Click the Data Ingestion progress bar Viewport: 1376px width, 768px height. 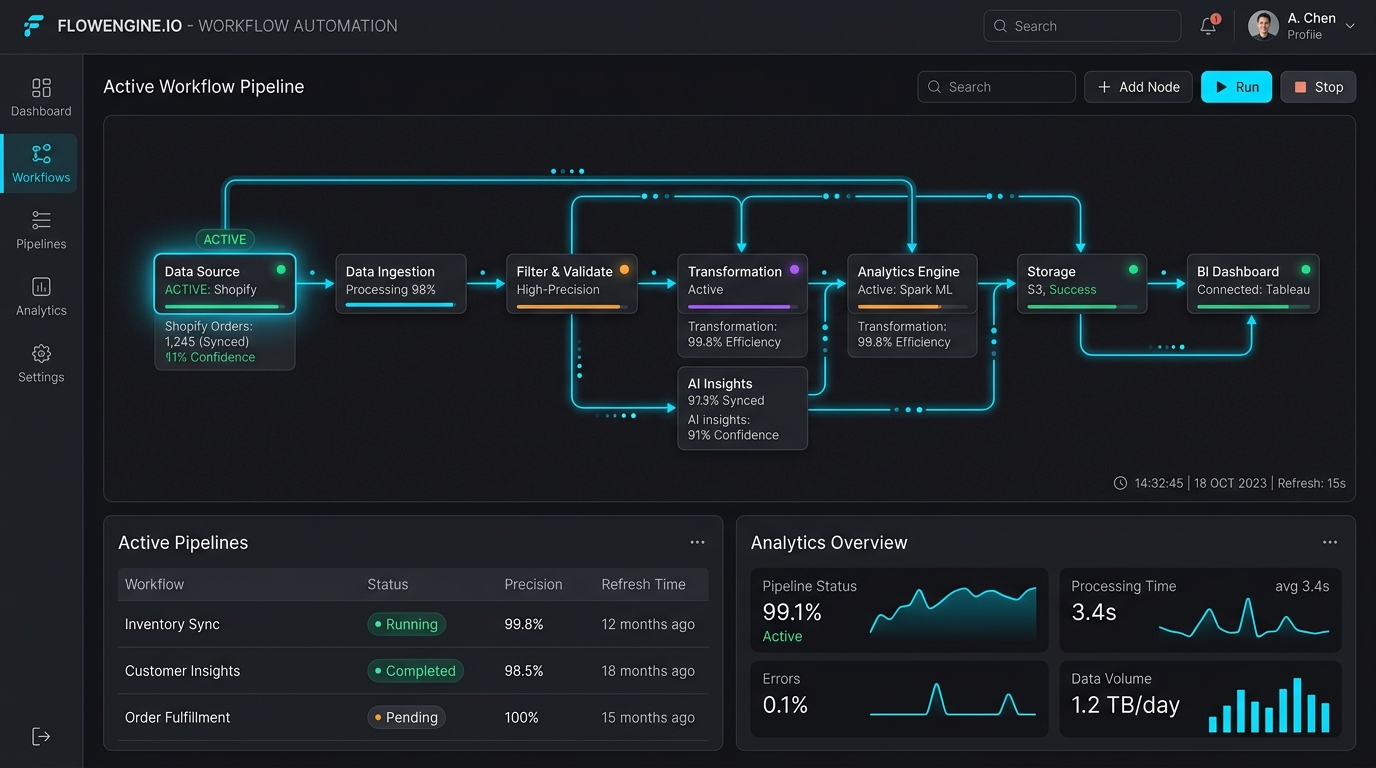tap(400, 305)
